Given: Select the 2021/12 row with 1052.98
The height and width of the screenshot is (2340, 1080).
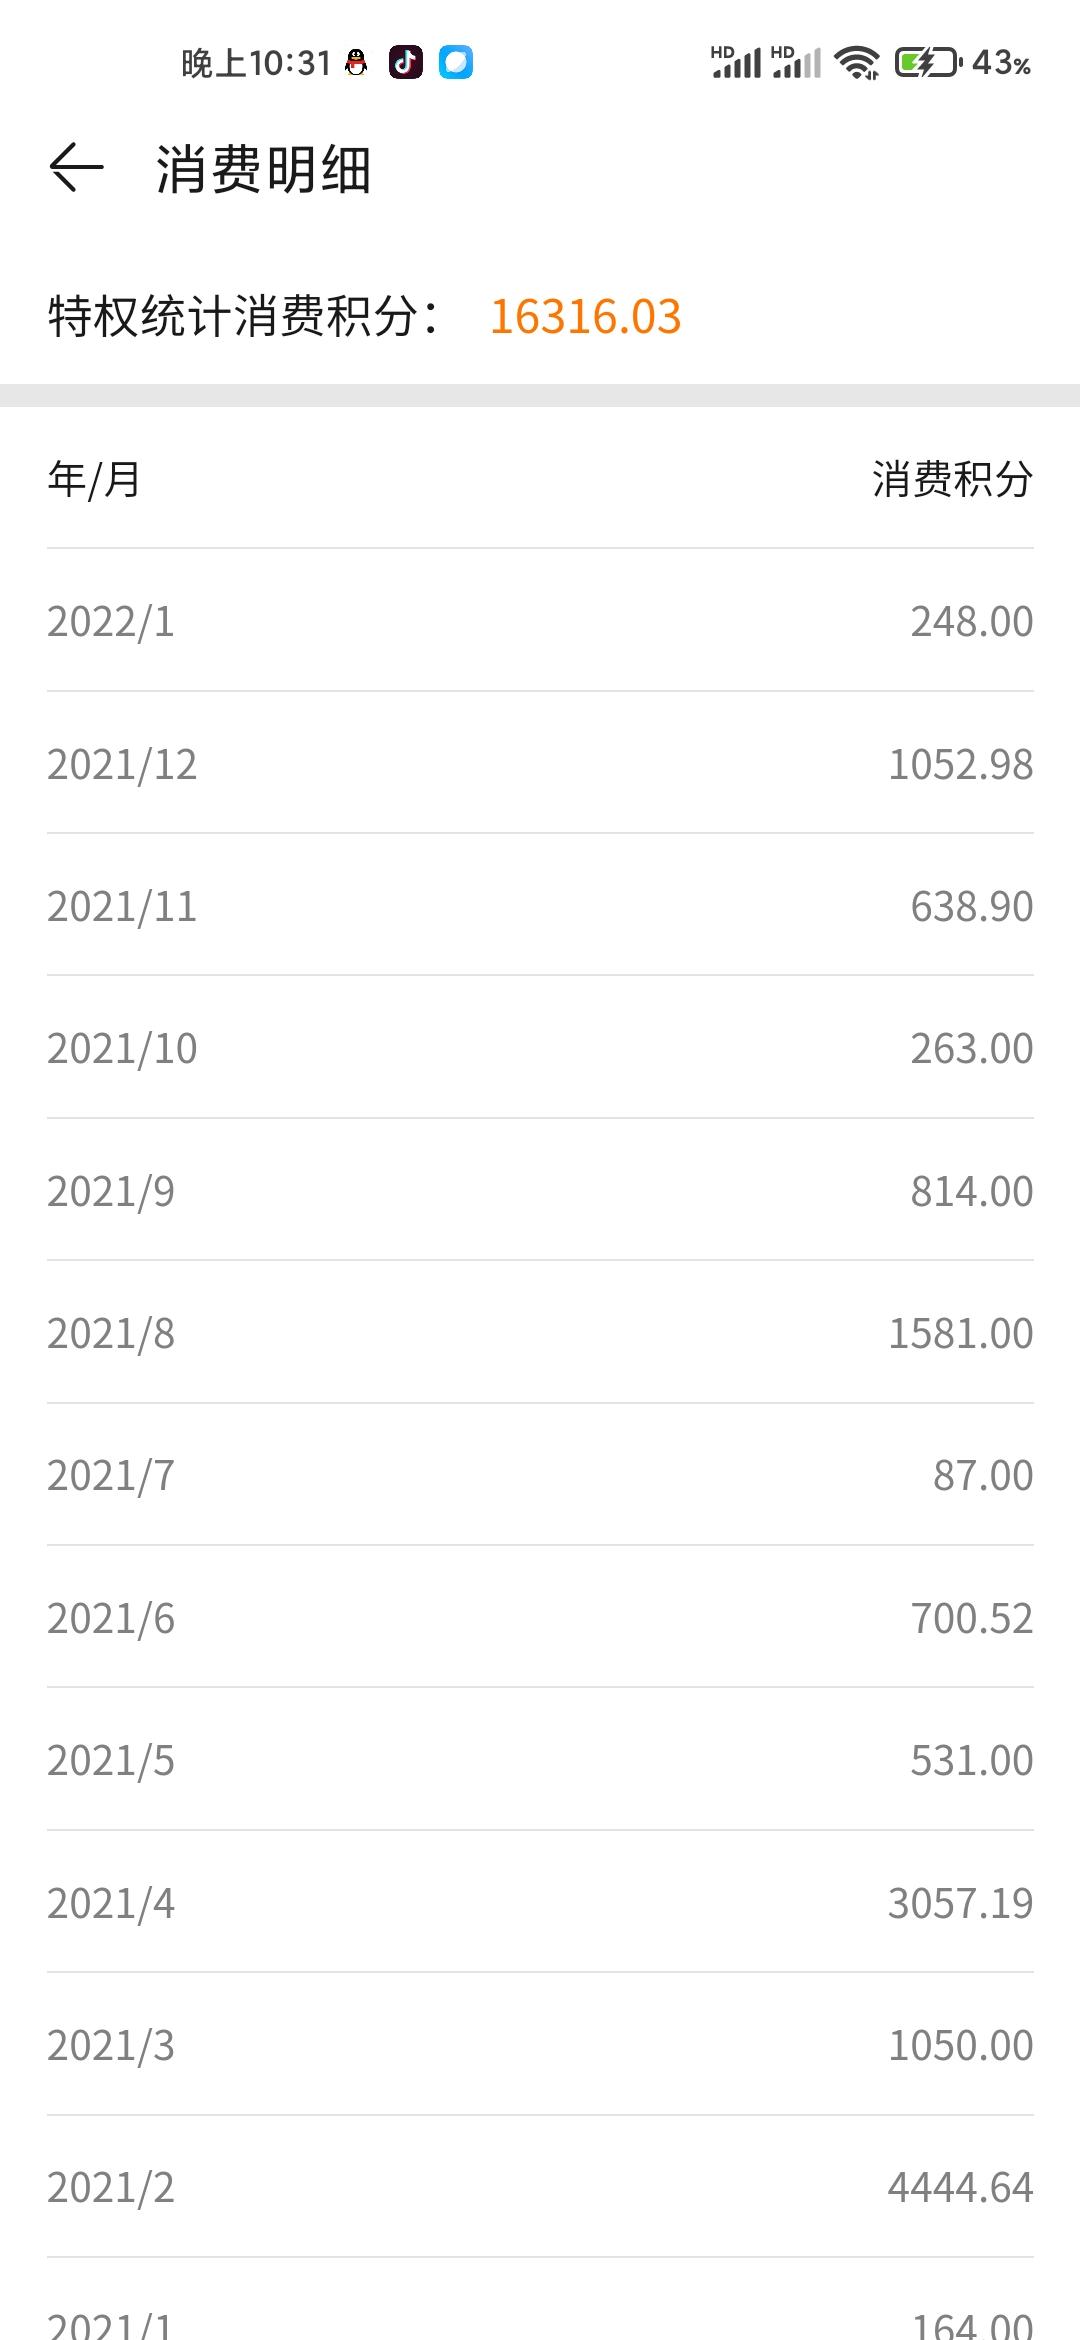Looking at the screenshot, I should pos(540,763).
